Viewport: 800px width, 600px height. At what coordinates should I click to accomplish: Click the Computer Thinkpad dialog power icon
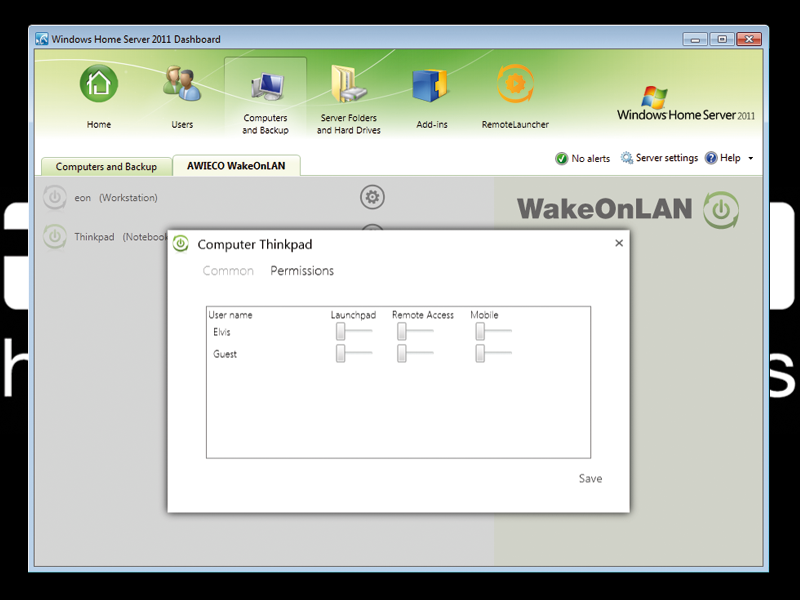coord(181,244)
